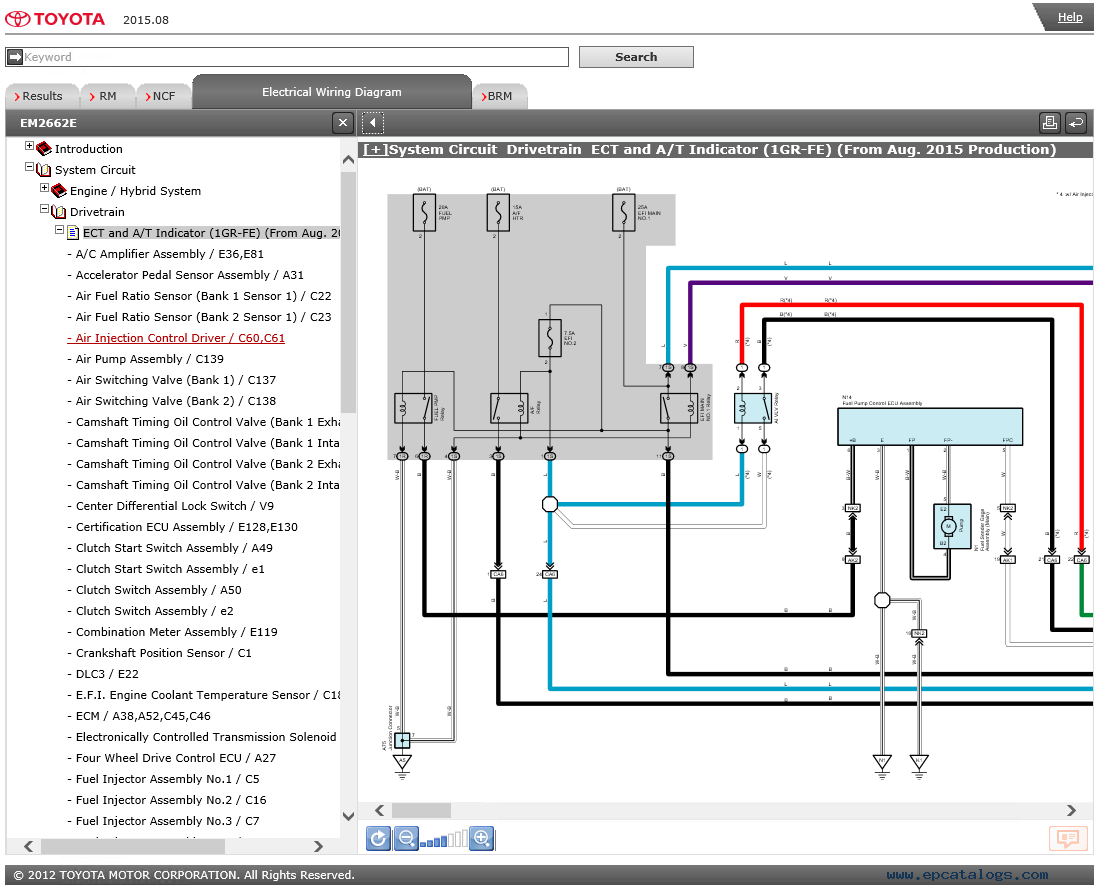Click the Drivetrain open book icon
This screenshot has width=1099, height=891.
59,212
